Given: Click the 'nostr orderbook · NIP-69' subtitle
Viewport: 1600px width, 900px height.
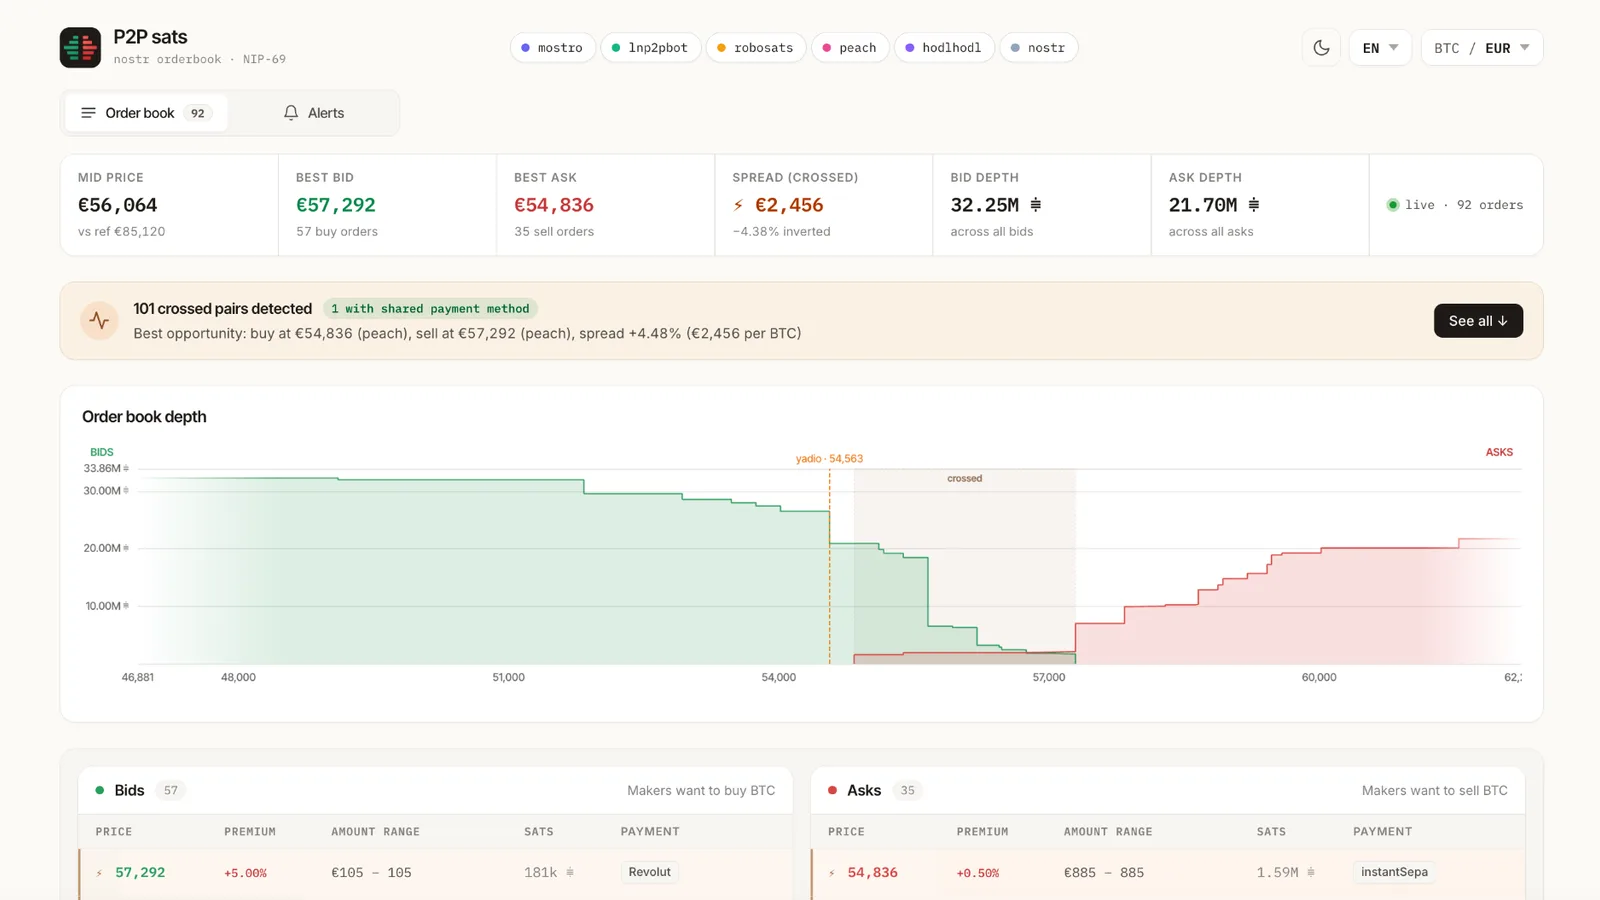Looking at the screenshot, I should click(x=200, y=60).
